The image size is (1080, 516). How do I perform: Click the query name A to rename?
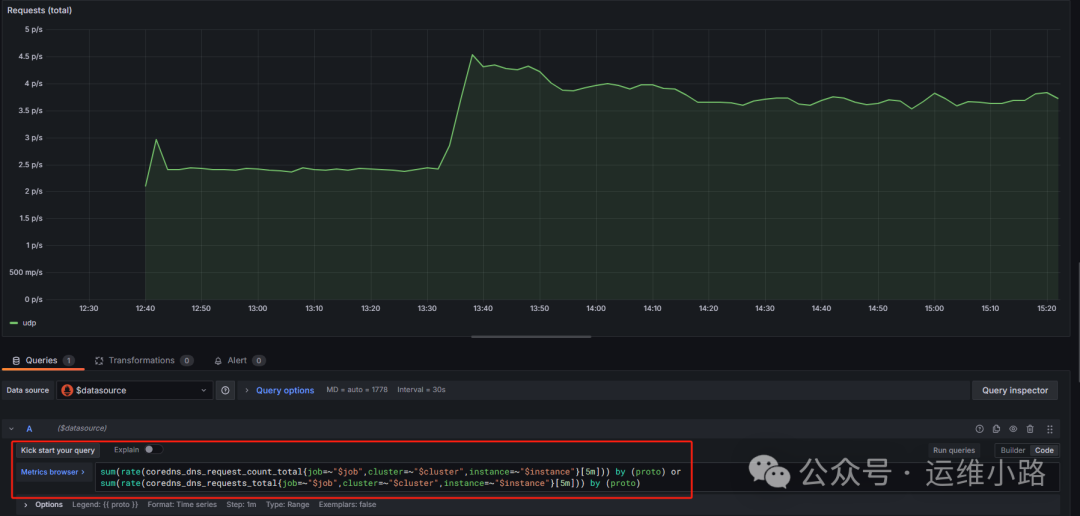pos(29,429)
